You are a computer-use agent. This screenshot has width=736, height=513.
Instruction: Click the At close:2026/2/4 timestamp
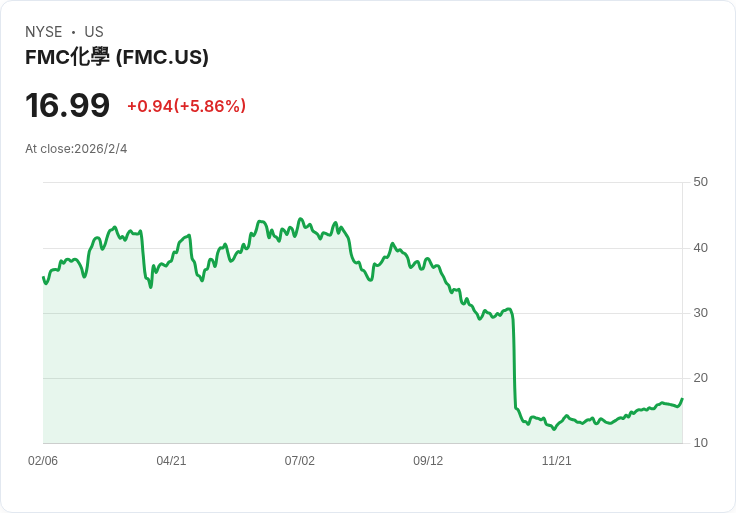tap(76, 149)
